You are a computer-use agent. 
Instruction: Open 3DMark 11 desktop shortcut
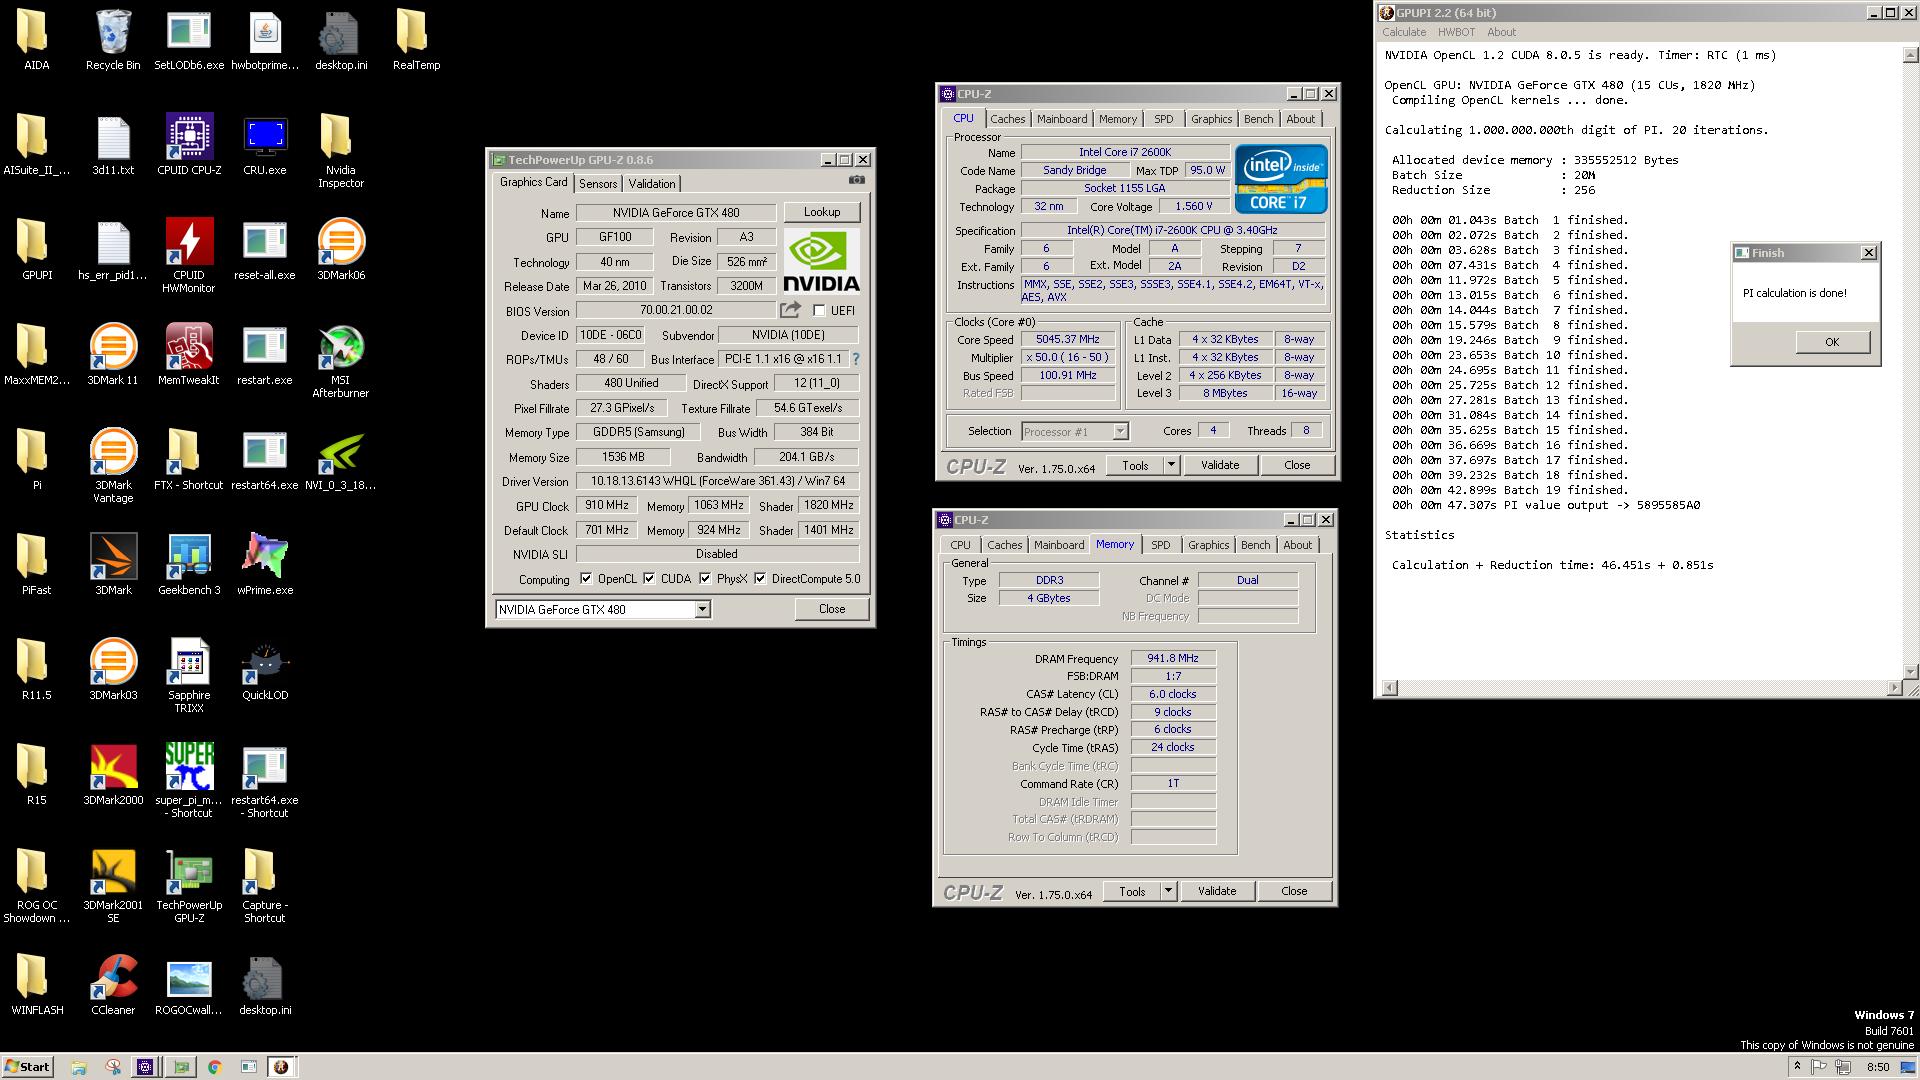(113, 355)
